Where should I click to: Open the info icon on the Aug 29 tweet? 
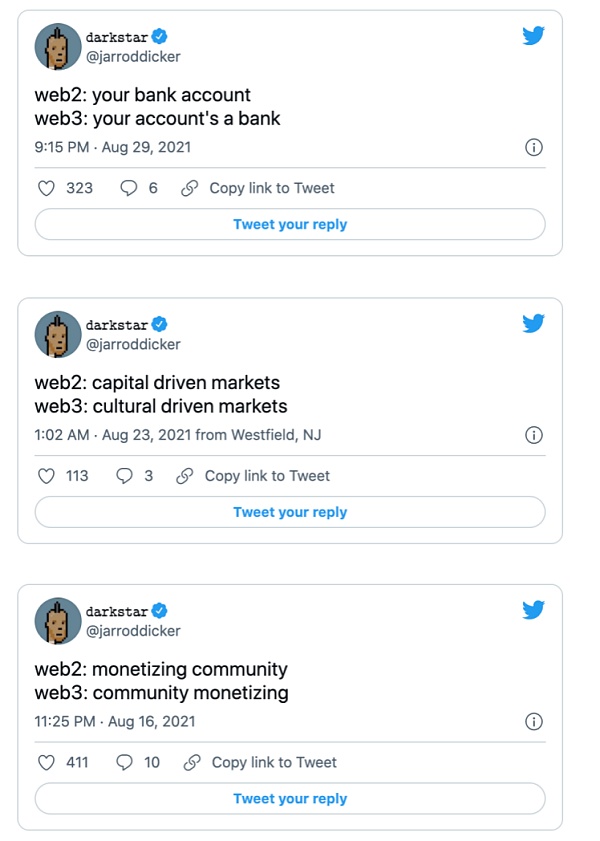click(x=534, y=148)
